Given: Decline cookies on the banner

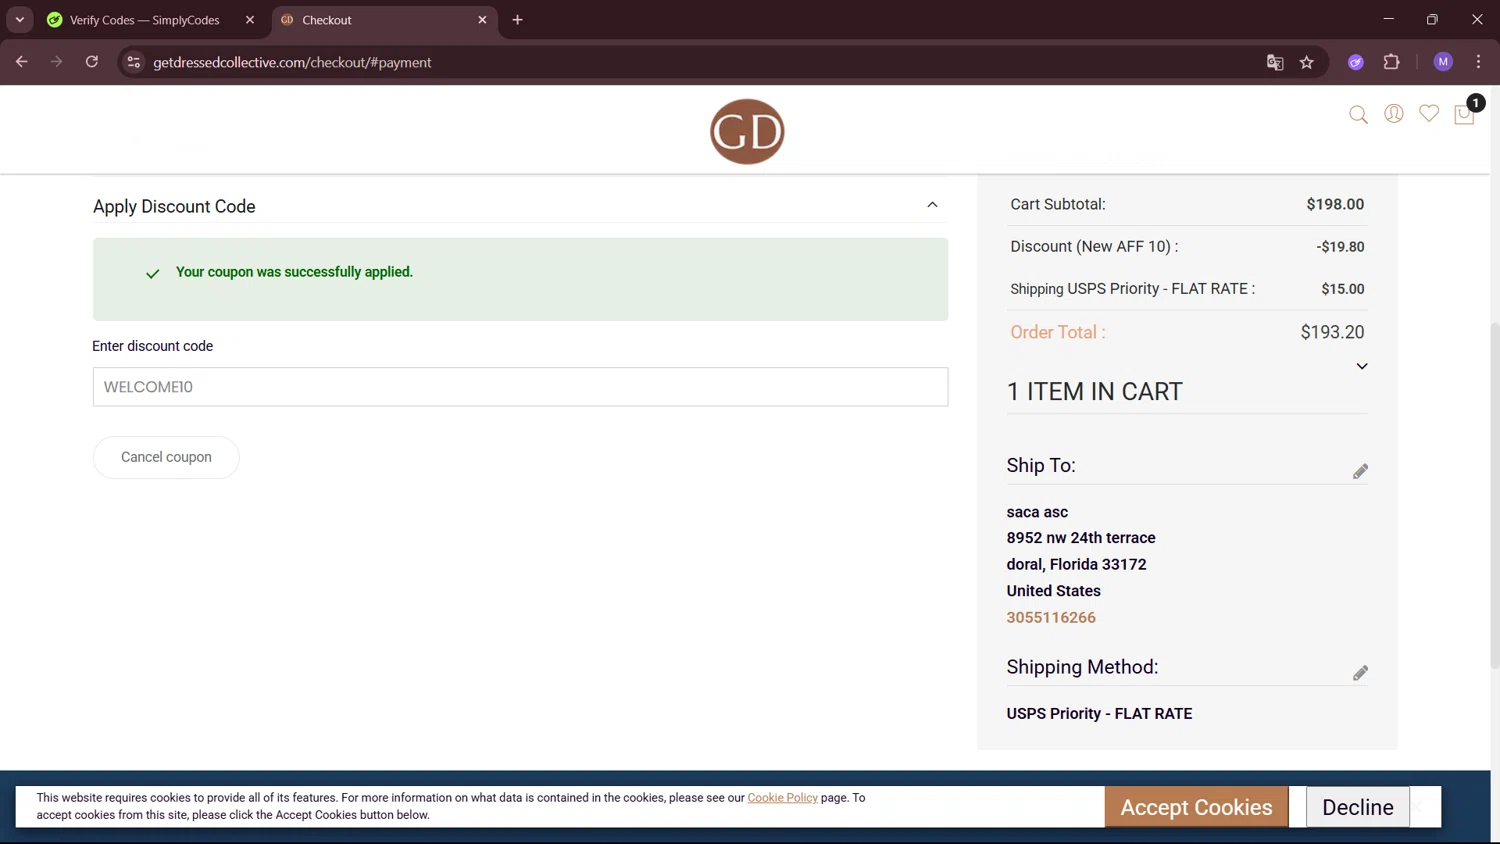Looking at the screenshot, I should [1357, 807].
